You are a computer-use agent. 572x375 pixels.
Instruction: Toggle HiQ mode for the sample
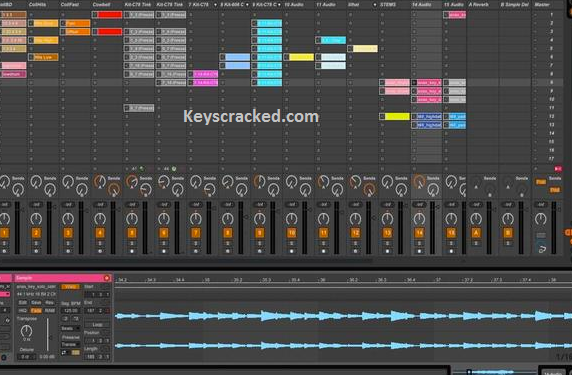pyautogui.click(x=23, y=310)
